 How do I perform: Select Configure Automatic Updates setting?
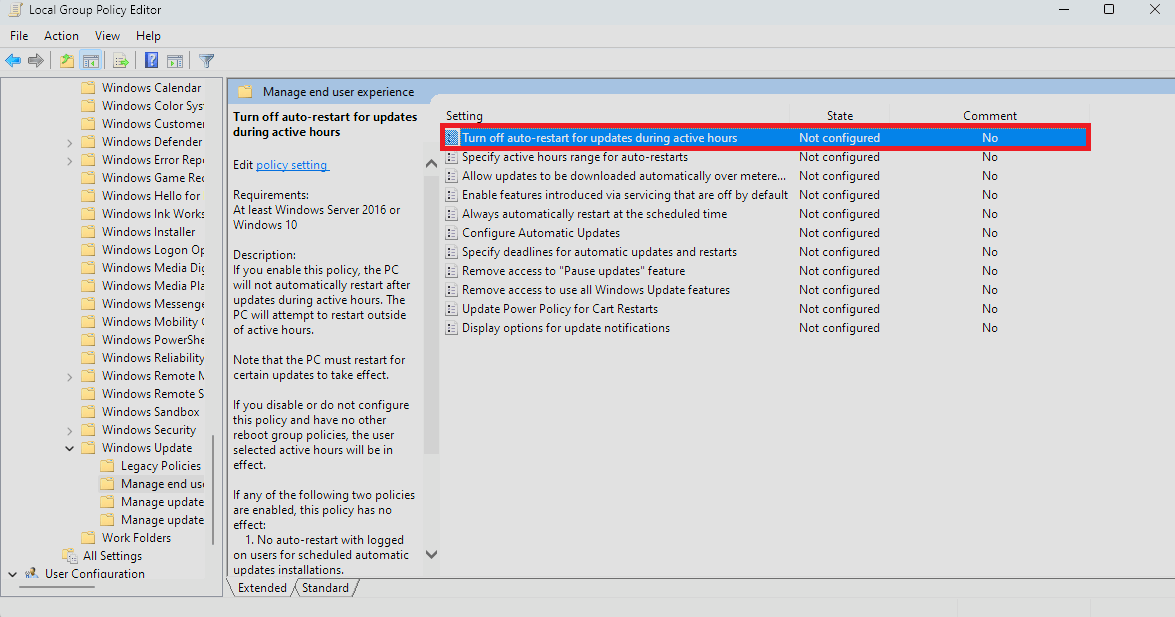[542, 232]
